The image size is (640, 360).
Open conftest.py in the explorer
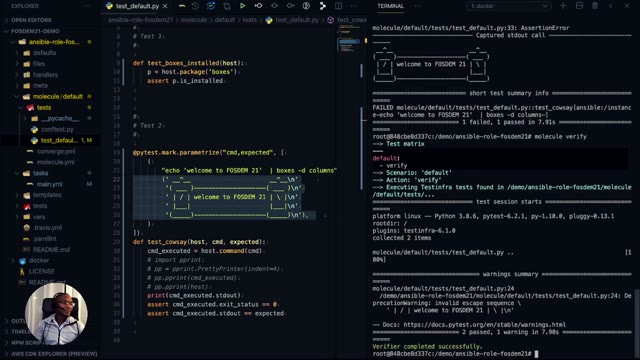57,129
